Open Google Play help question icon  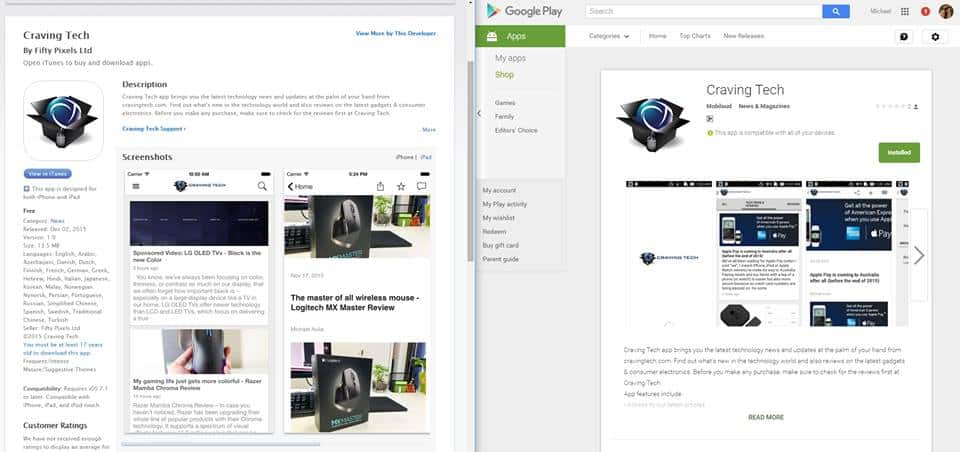point(904,37)
